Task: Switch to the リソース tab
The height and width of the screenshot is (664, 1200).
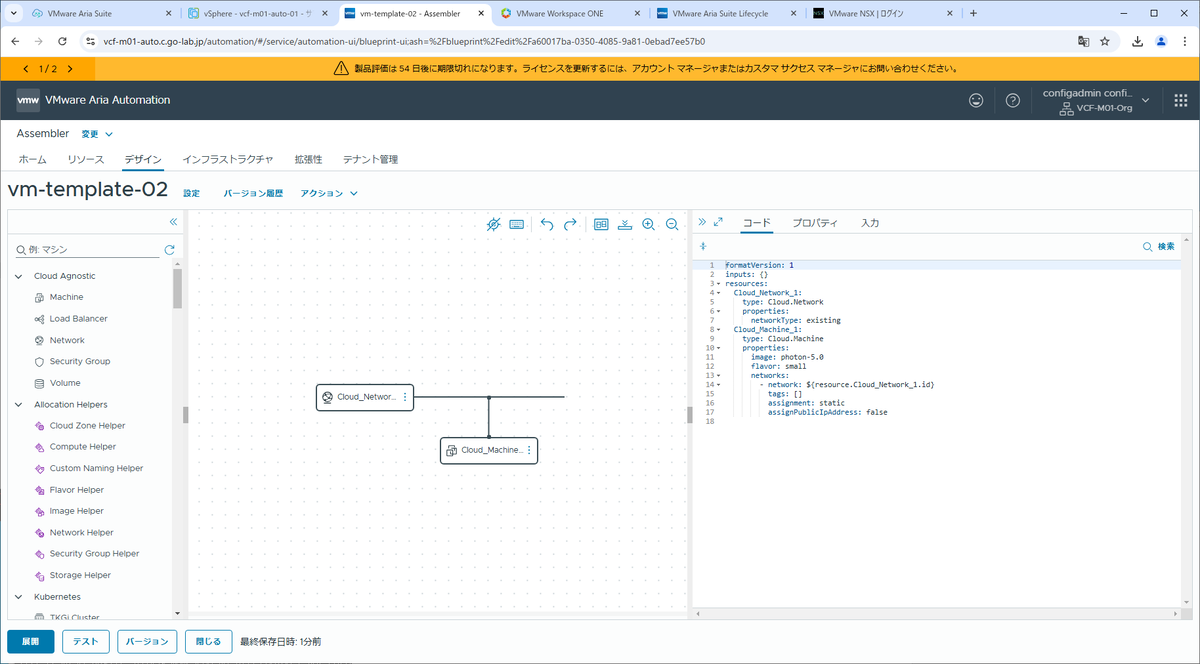Action: pos(86,159)
